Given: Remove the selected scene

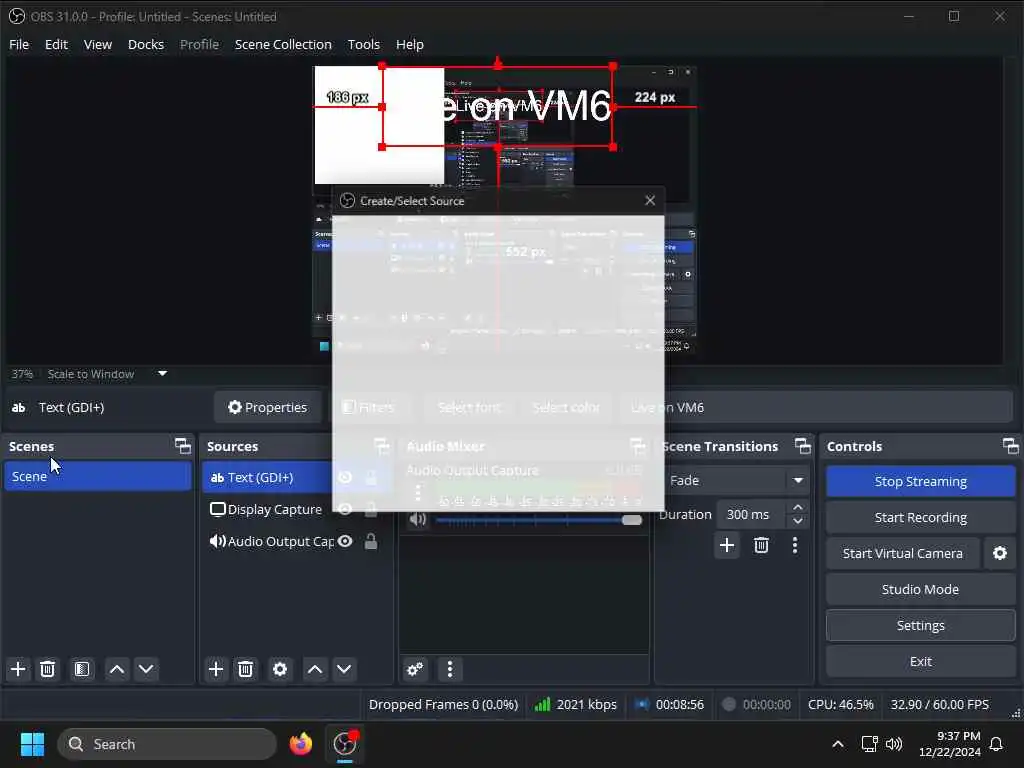Looking at the screenshot, I should click(48, 669).
